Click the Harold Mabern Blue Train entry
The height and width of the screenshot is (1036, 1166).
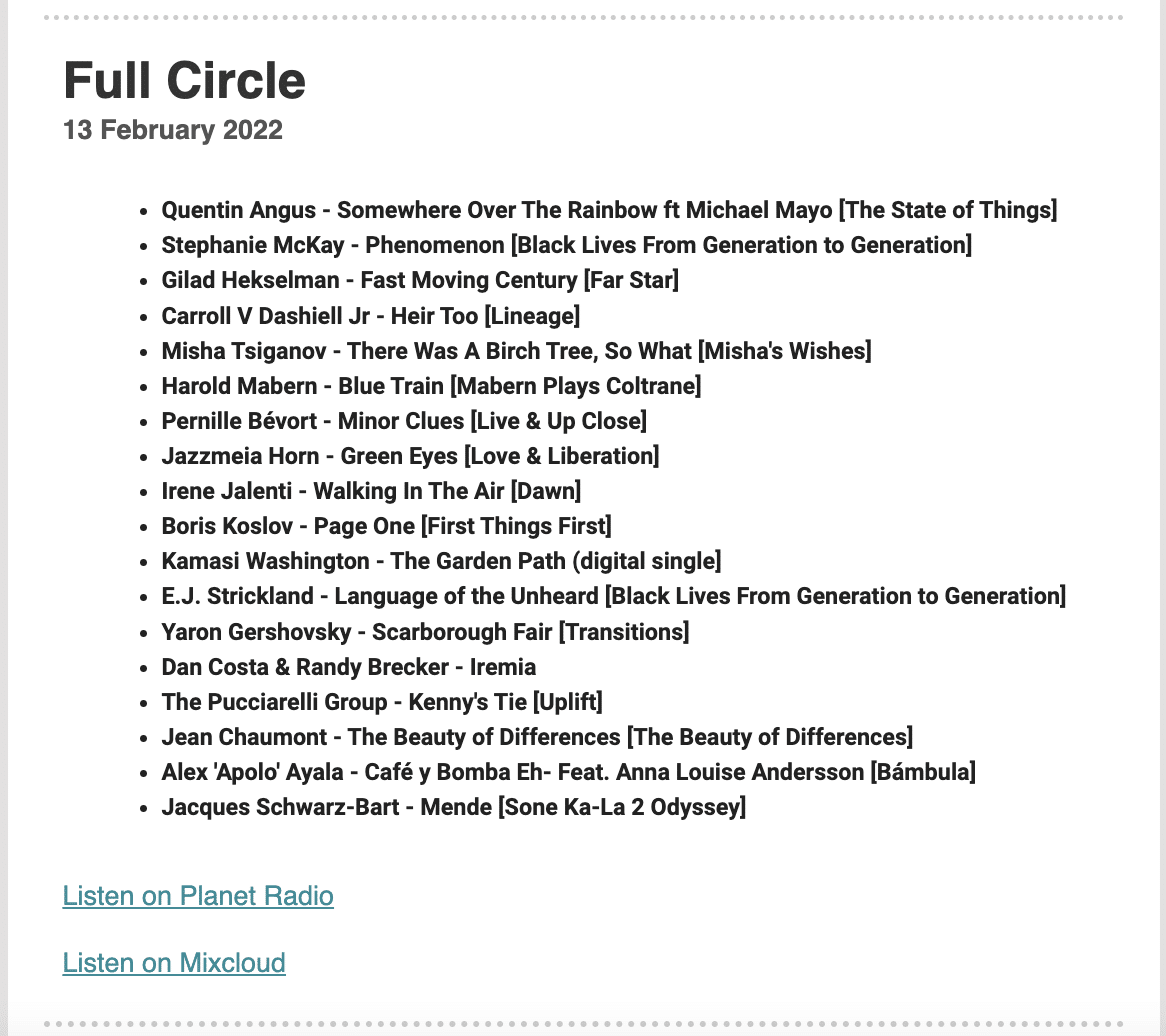click(431, 385)
